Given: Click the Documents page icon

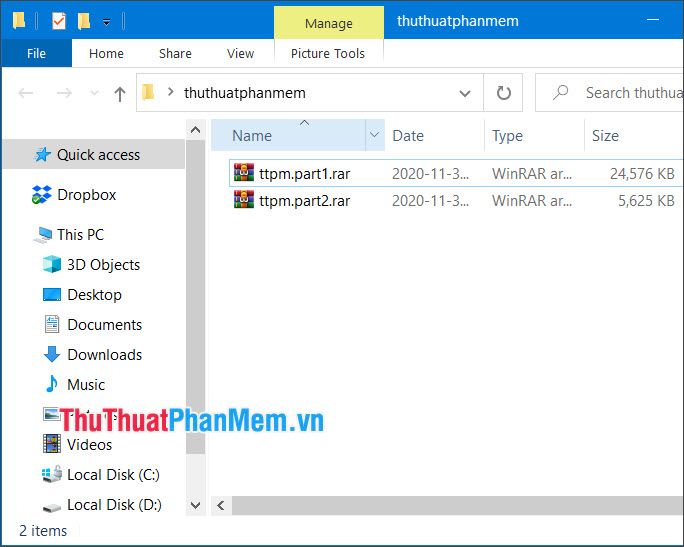Looking at the screenshot, I should point(52,324).
